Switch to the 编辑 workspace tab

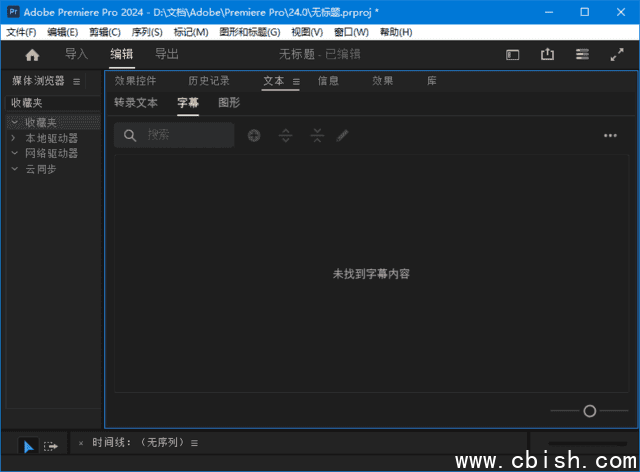[x=122, y=54]
